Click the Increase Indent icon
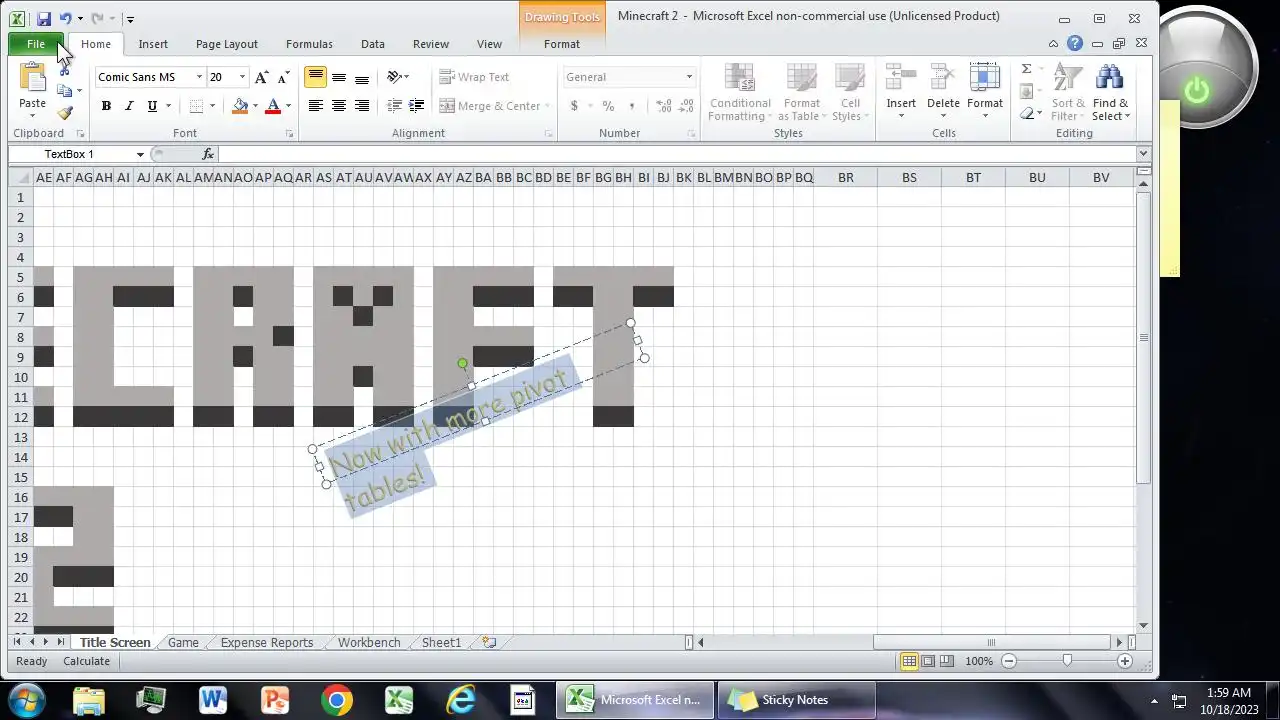The width and height of the screenshot is (1280, 720). 417,106
